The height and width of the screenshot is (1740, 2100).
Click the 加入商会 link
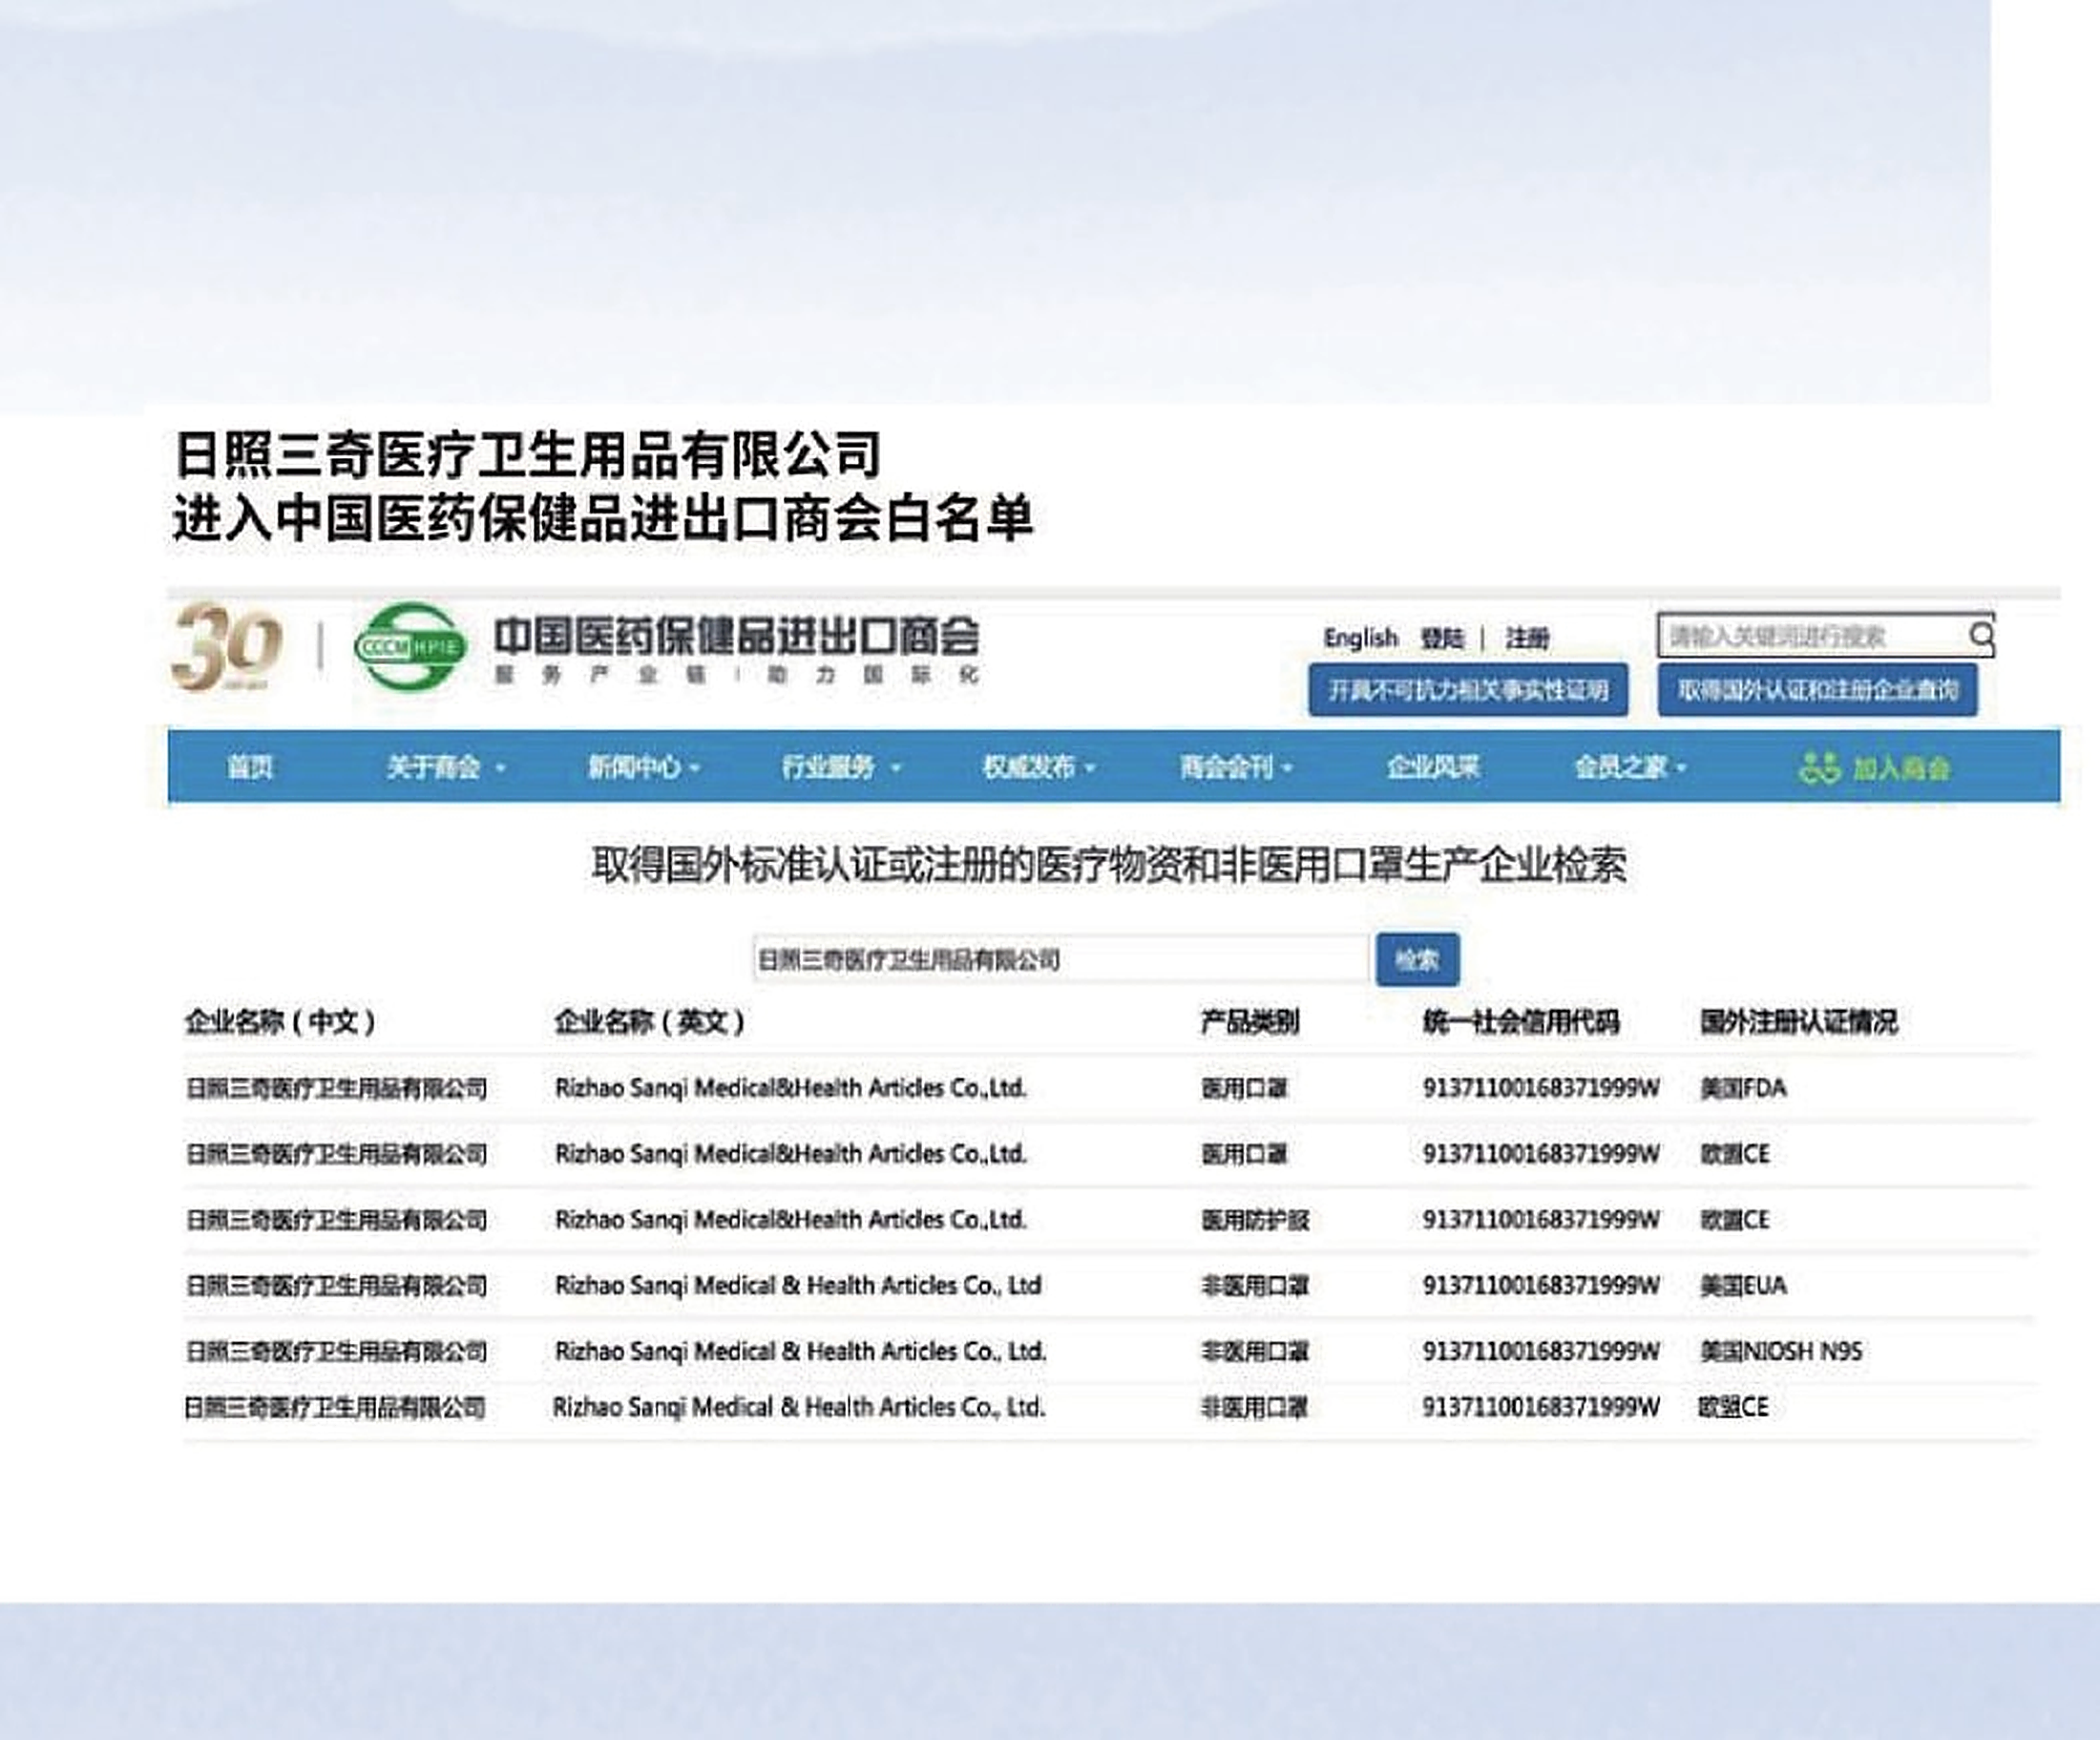(x=1901, y=768)
